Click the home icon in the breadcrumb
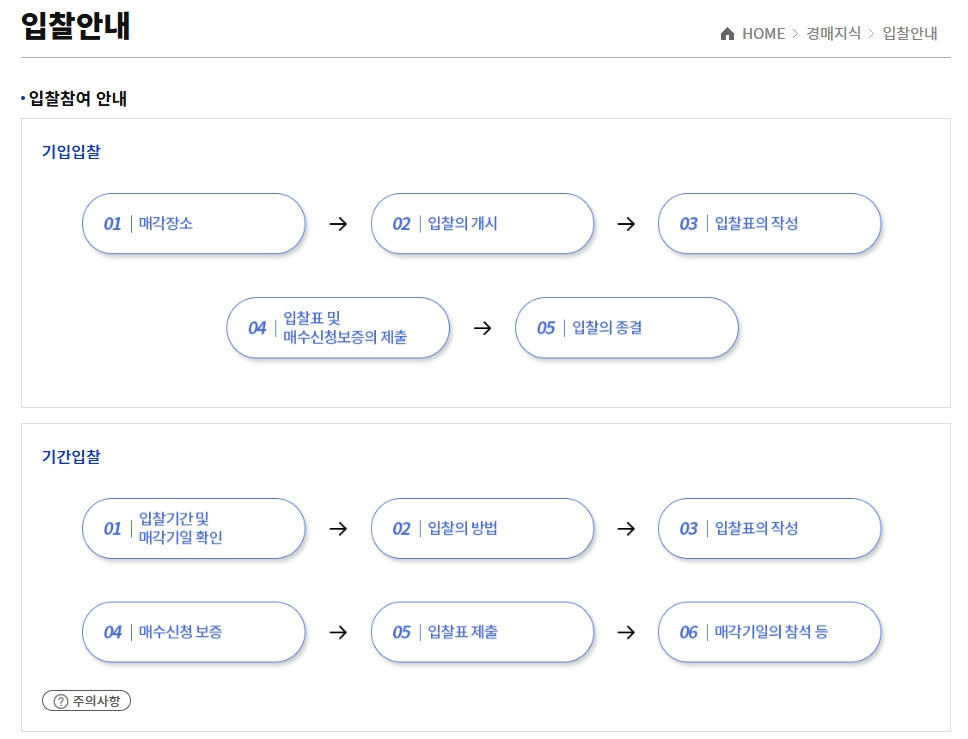 727,34
